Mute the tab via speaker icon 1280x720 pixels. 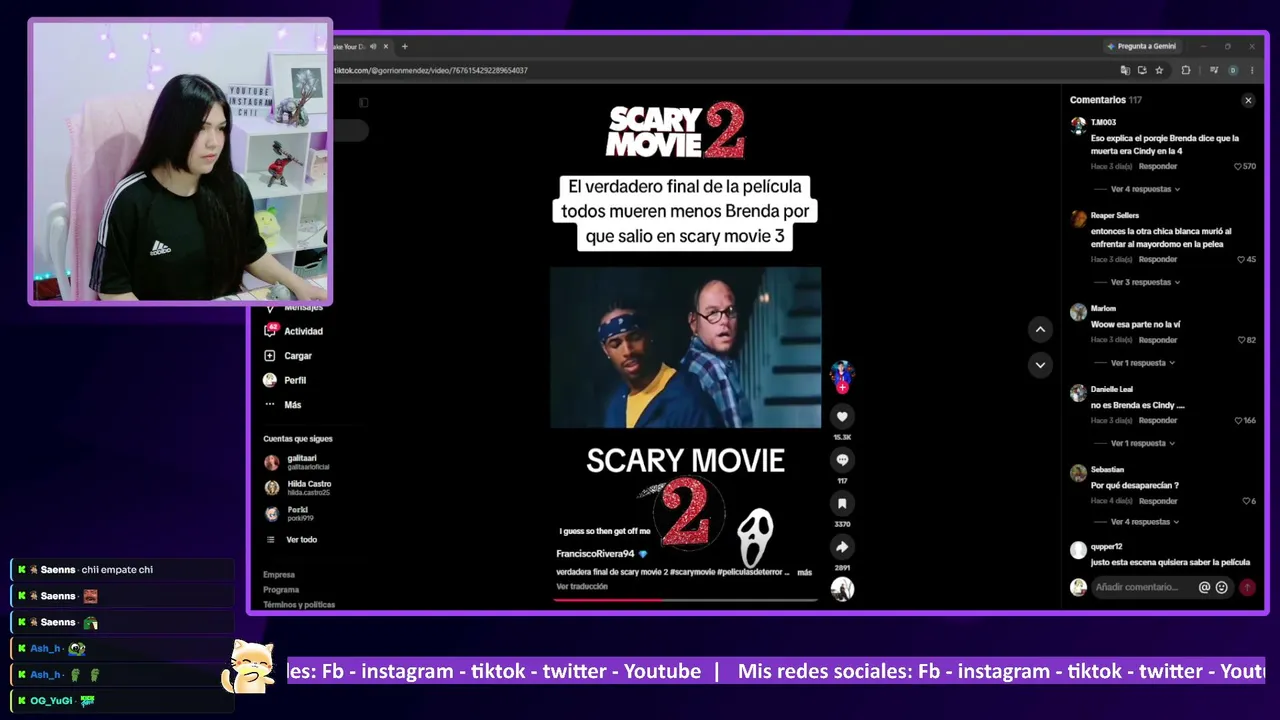tap(373, 46)
